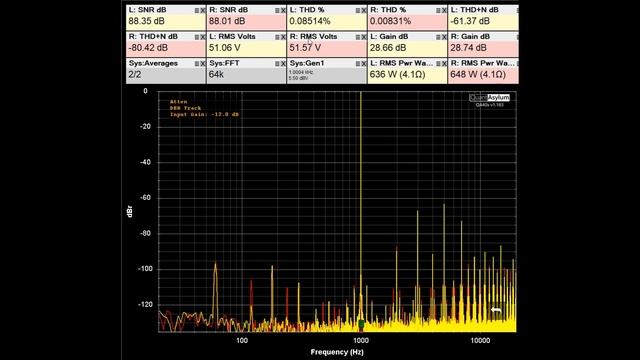Select the 0.00831% right THD value
640x360 pixels.
pyautogui.click(x=390, y=21)
